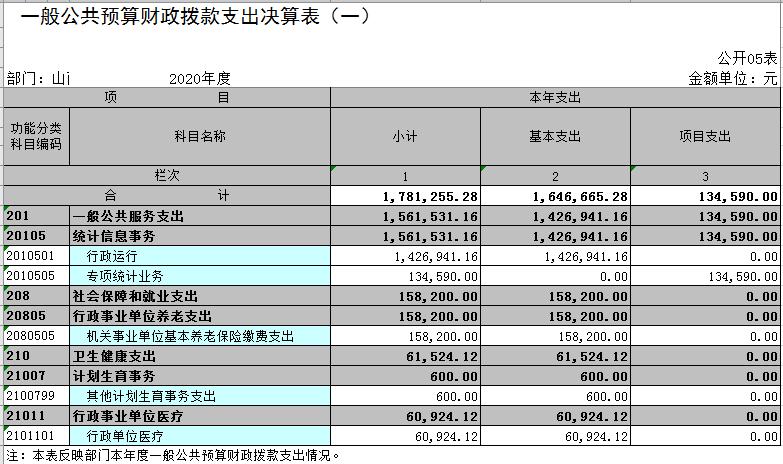783x464 pixels.
Task: Select code cell 2100799
Action: click(36, 396)
